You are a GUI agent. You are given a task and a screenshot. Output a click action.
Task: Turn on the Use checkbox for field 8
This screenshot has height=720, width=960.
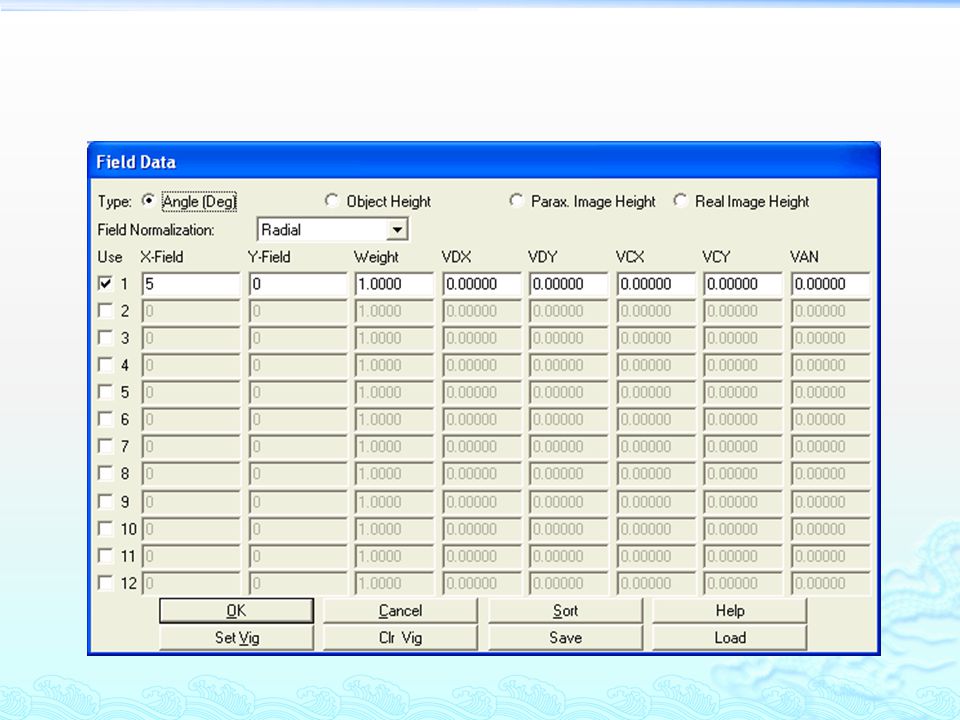(x=105, y=473)
